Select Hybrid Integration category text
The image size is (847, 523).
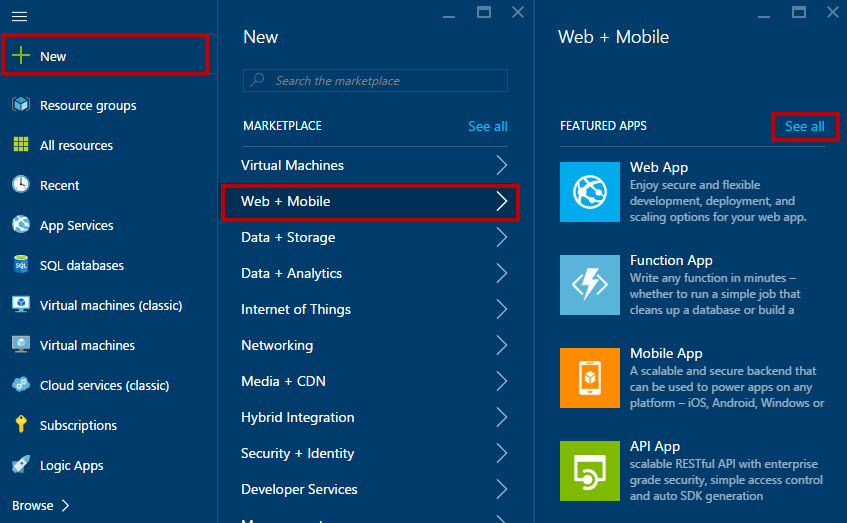[298, 417]
